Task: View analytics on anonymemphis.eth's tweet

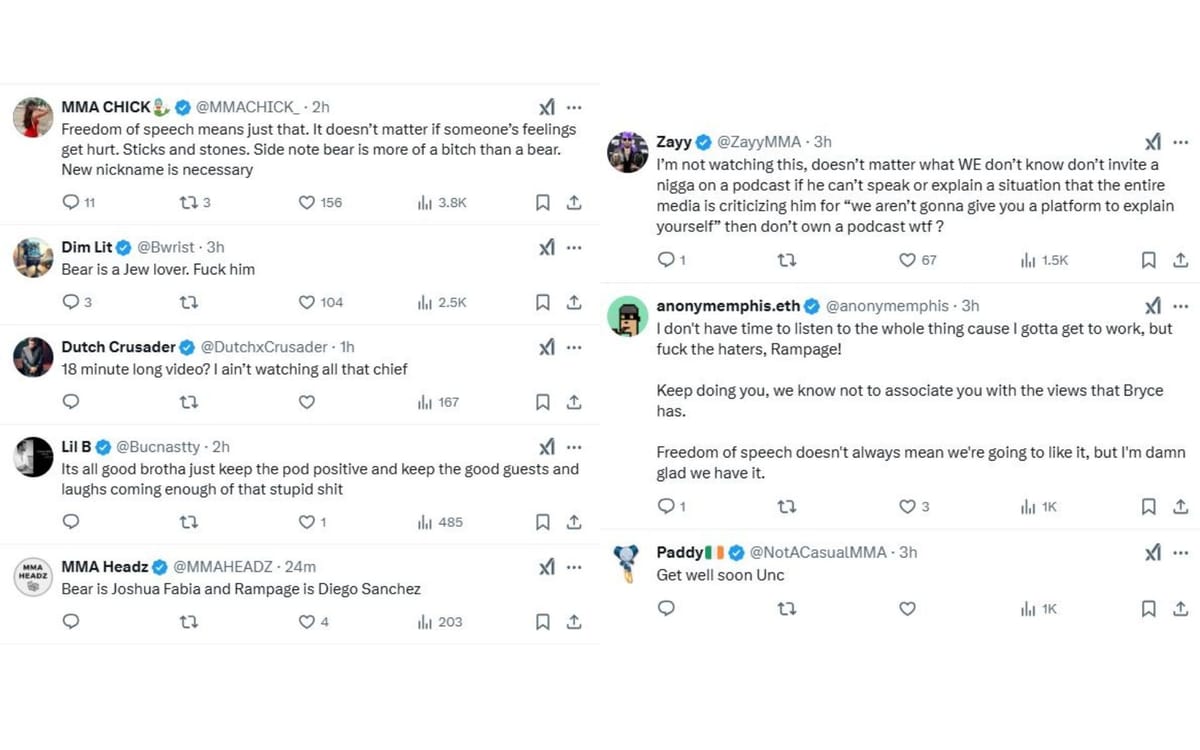Action: 1038,507
